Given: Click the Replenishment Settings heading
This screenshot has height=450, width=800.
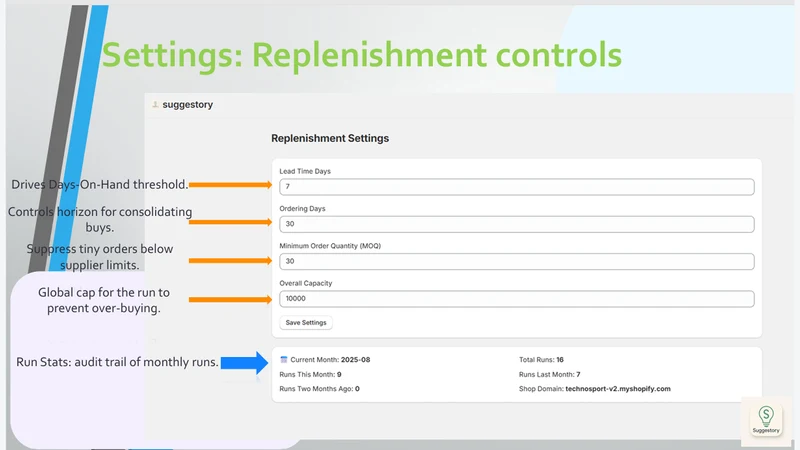Looking at the screenshot, I should point(330,138).
